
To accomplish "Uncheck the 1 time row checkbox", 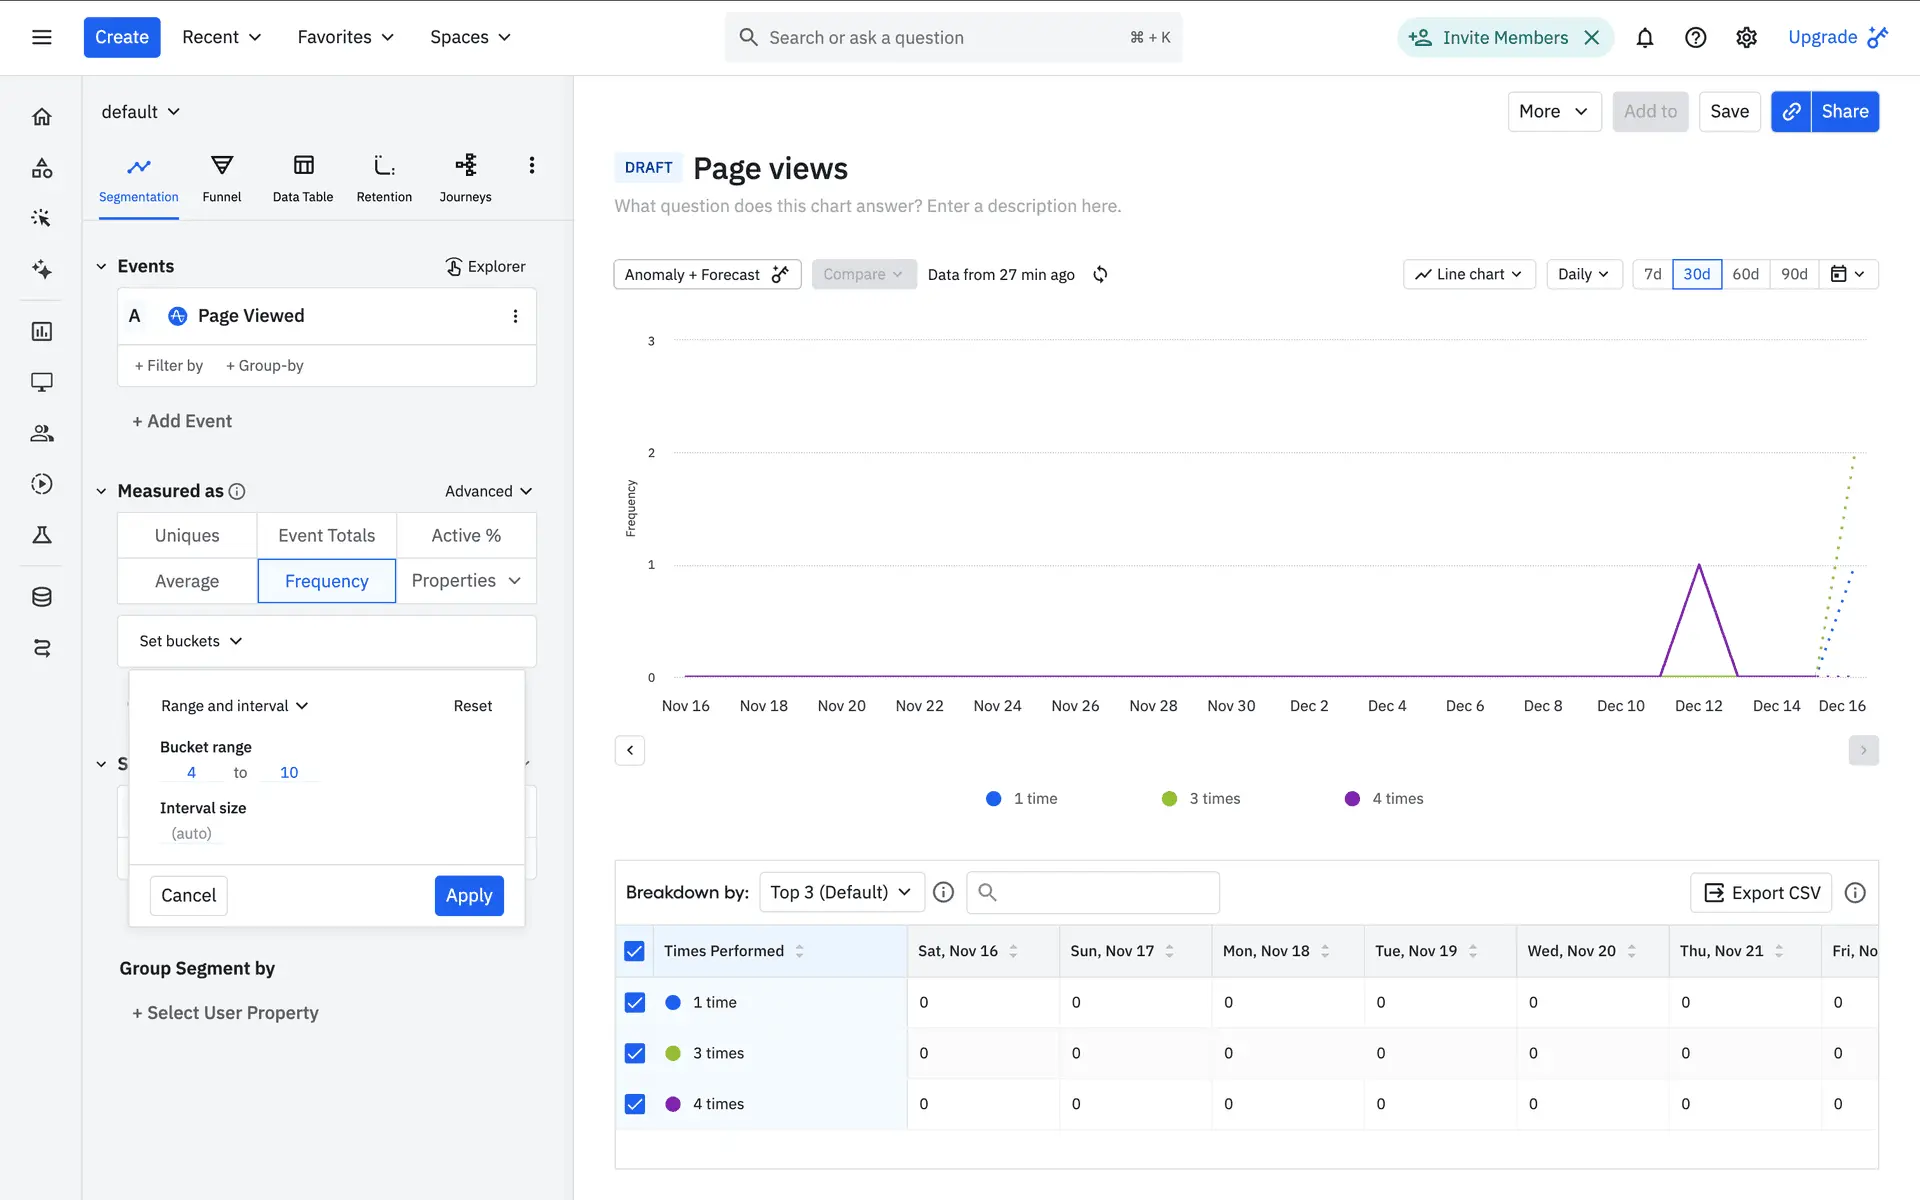I will tap(635, 1002).
